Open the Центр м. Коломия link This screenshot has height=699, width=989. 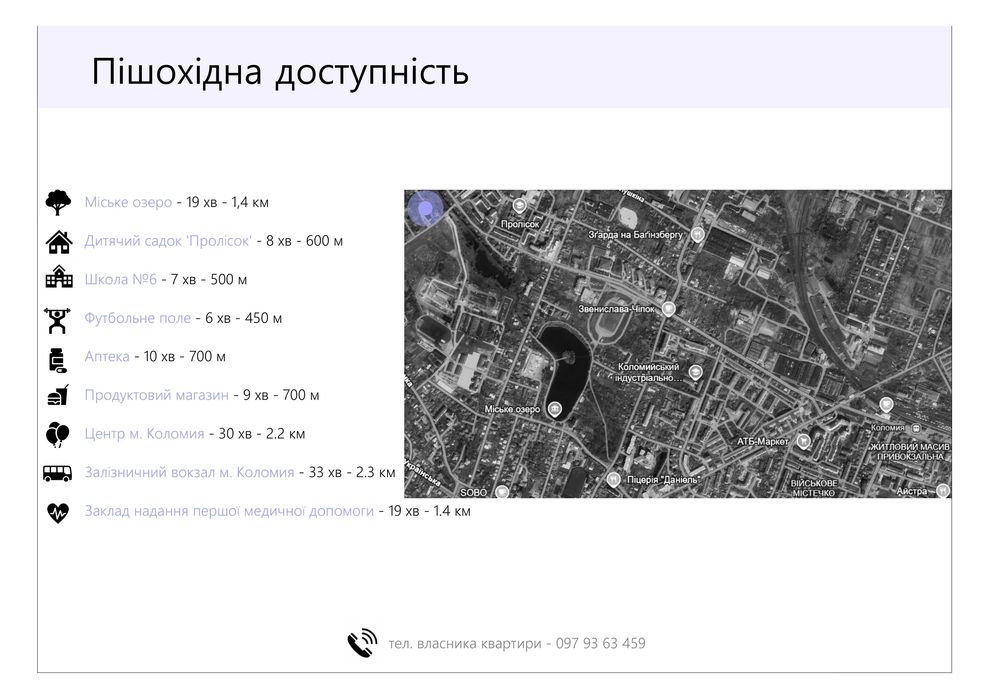(144, 434)
